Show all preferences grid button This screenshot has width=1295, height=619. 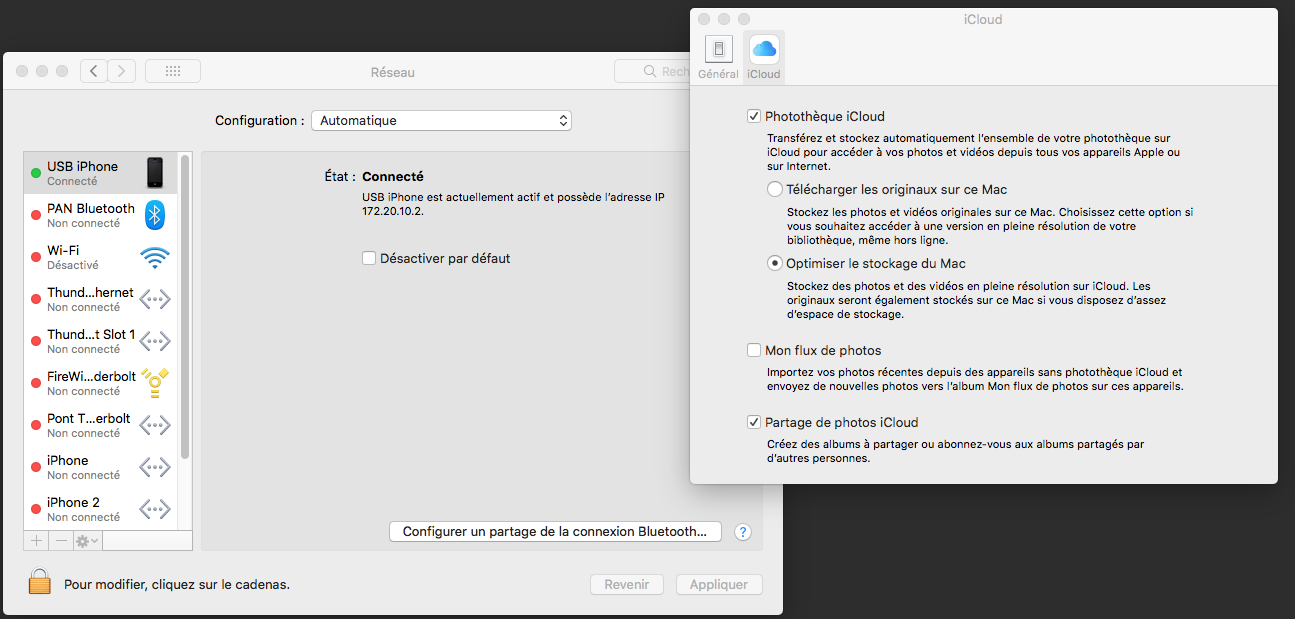(173, 71)
